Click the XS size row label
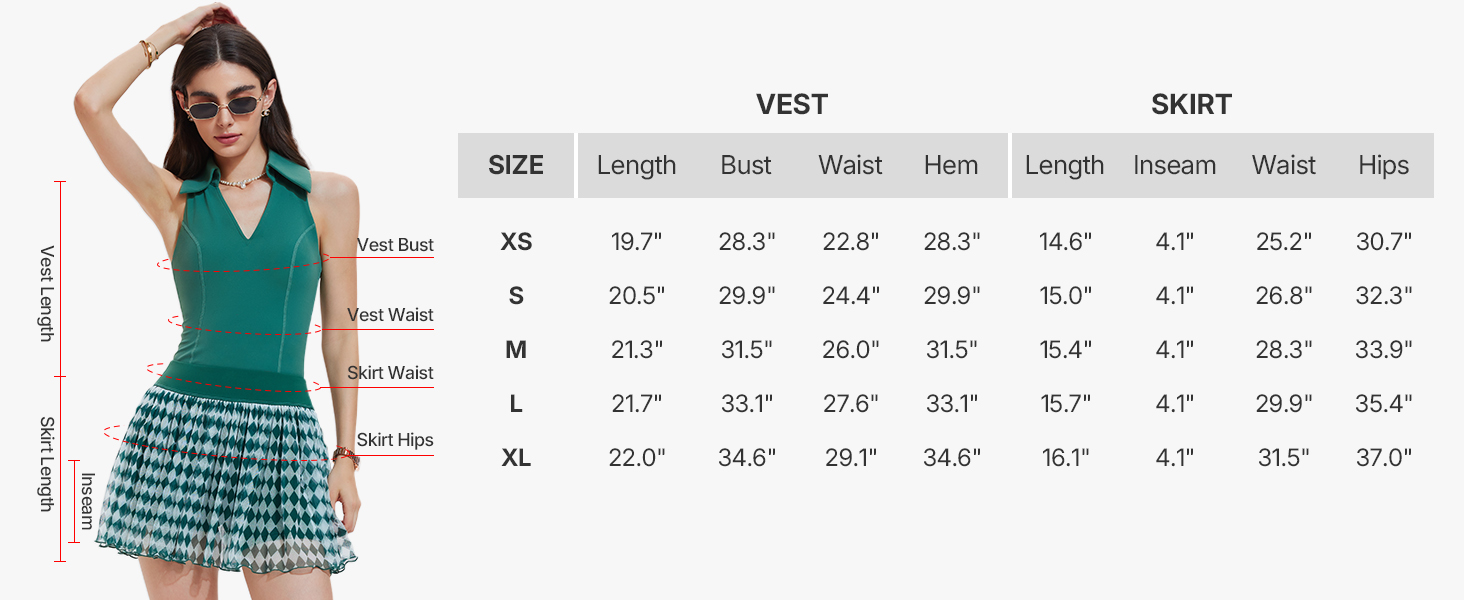The image size is (1464, 600). coord(516,242)
